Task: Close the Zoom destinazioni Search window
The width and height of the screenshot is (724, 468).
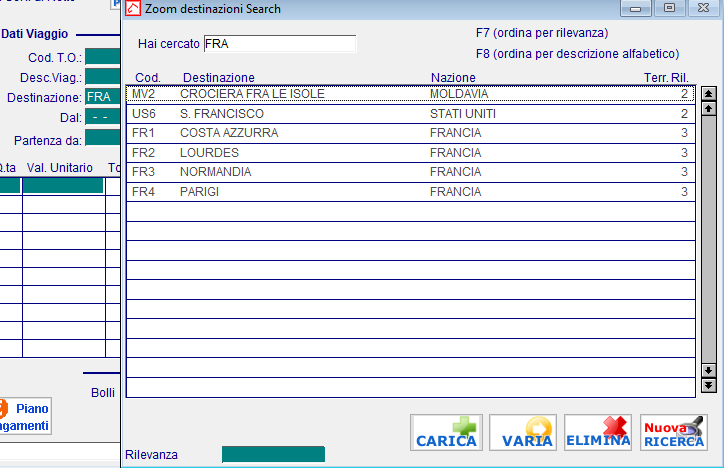Action: [703, 8]
